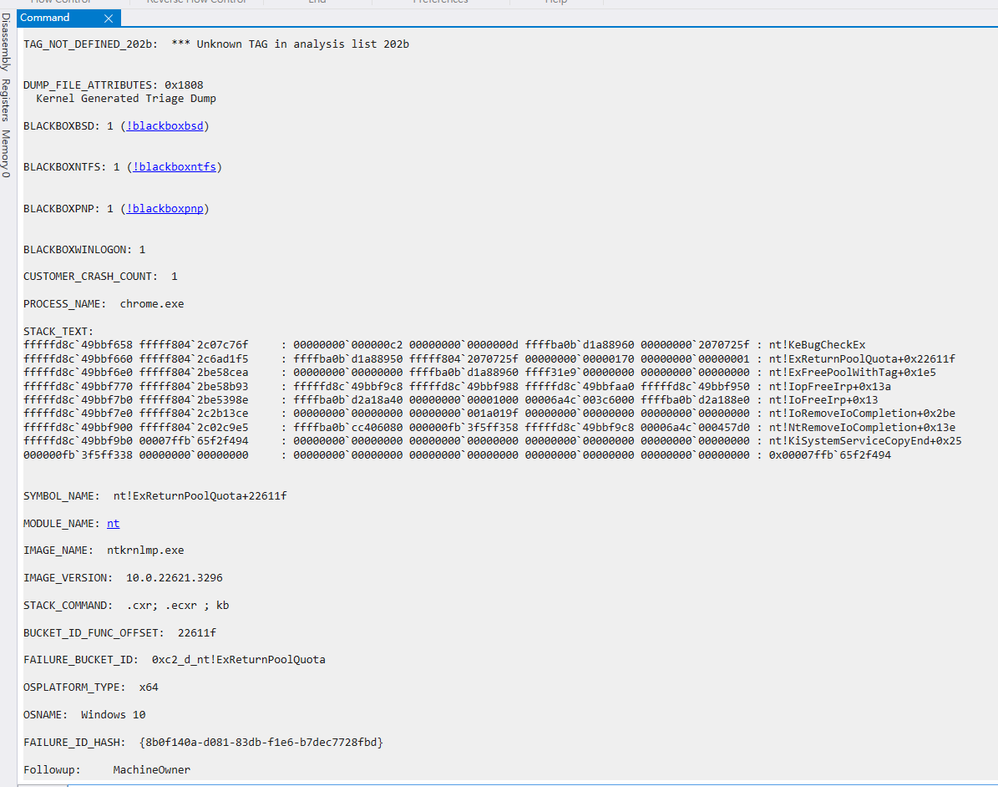998x787 pixels.
Task: Click STACK_COMMAND .cxr; .ecxr ; kb
Action: [126, 605]
